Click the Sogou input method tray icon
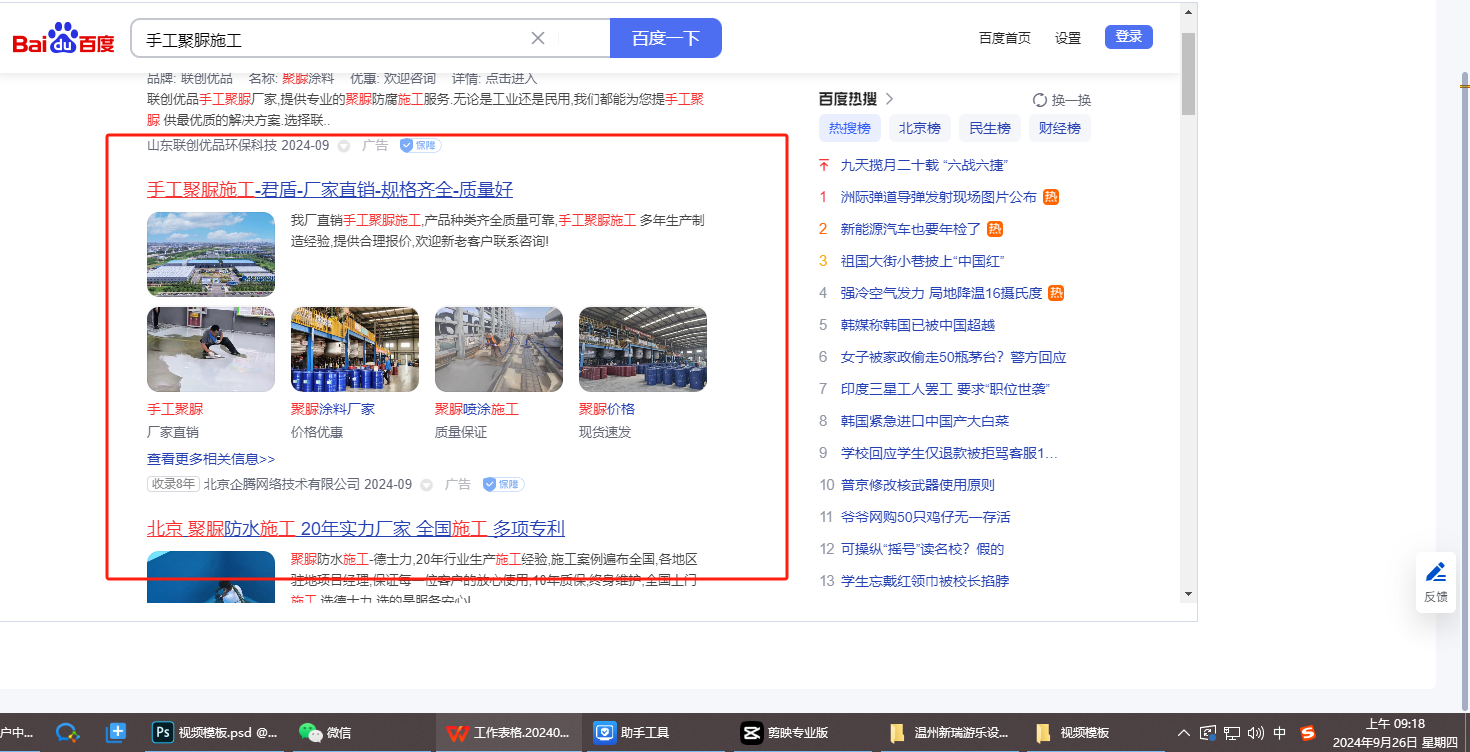 (1307, 732)
